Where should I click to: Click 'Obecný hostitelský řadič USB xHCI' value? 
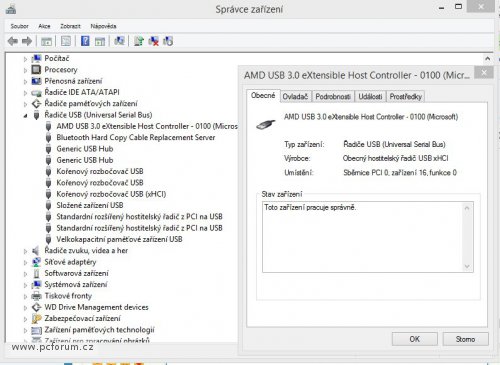(395, 158)
